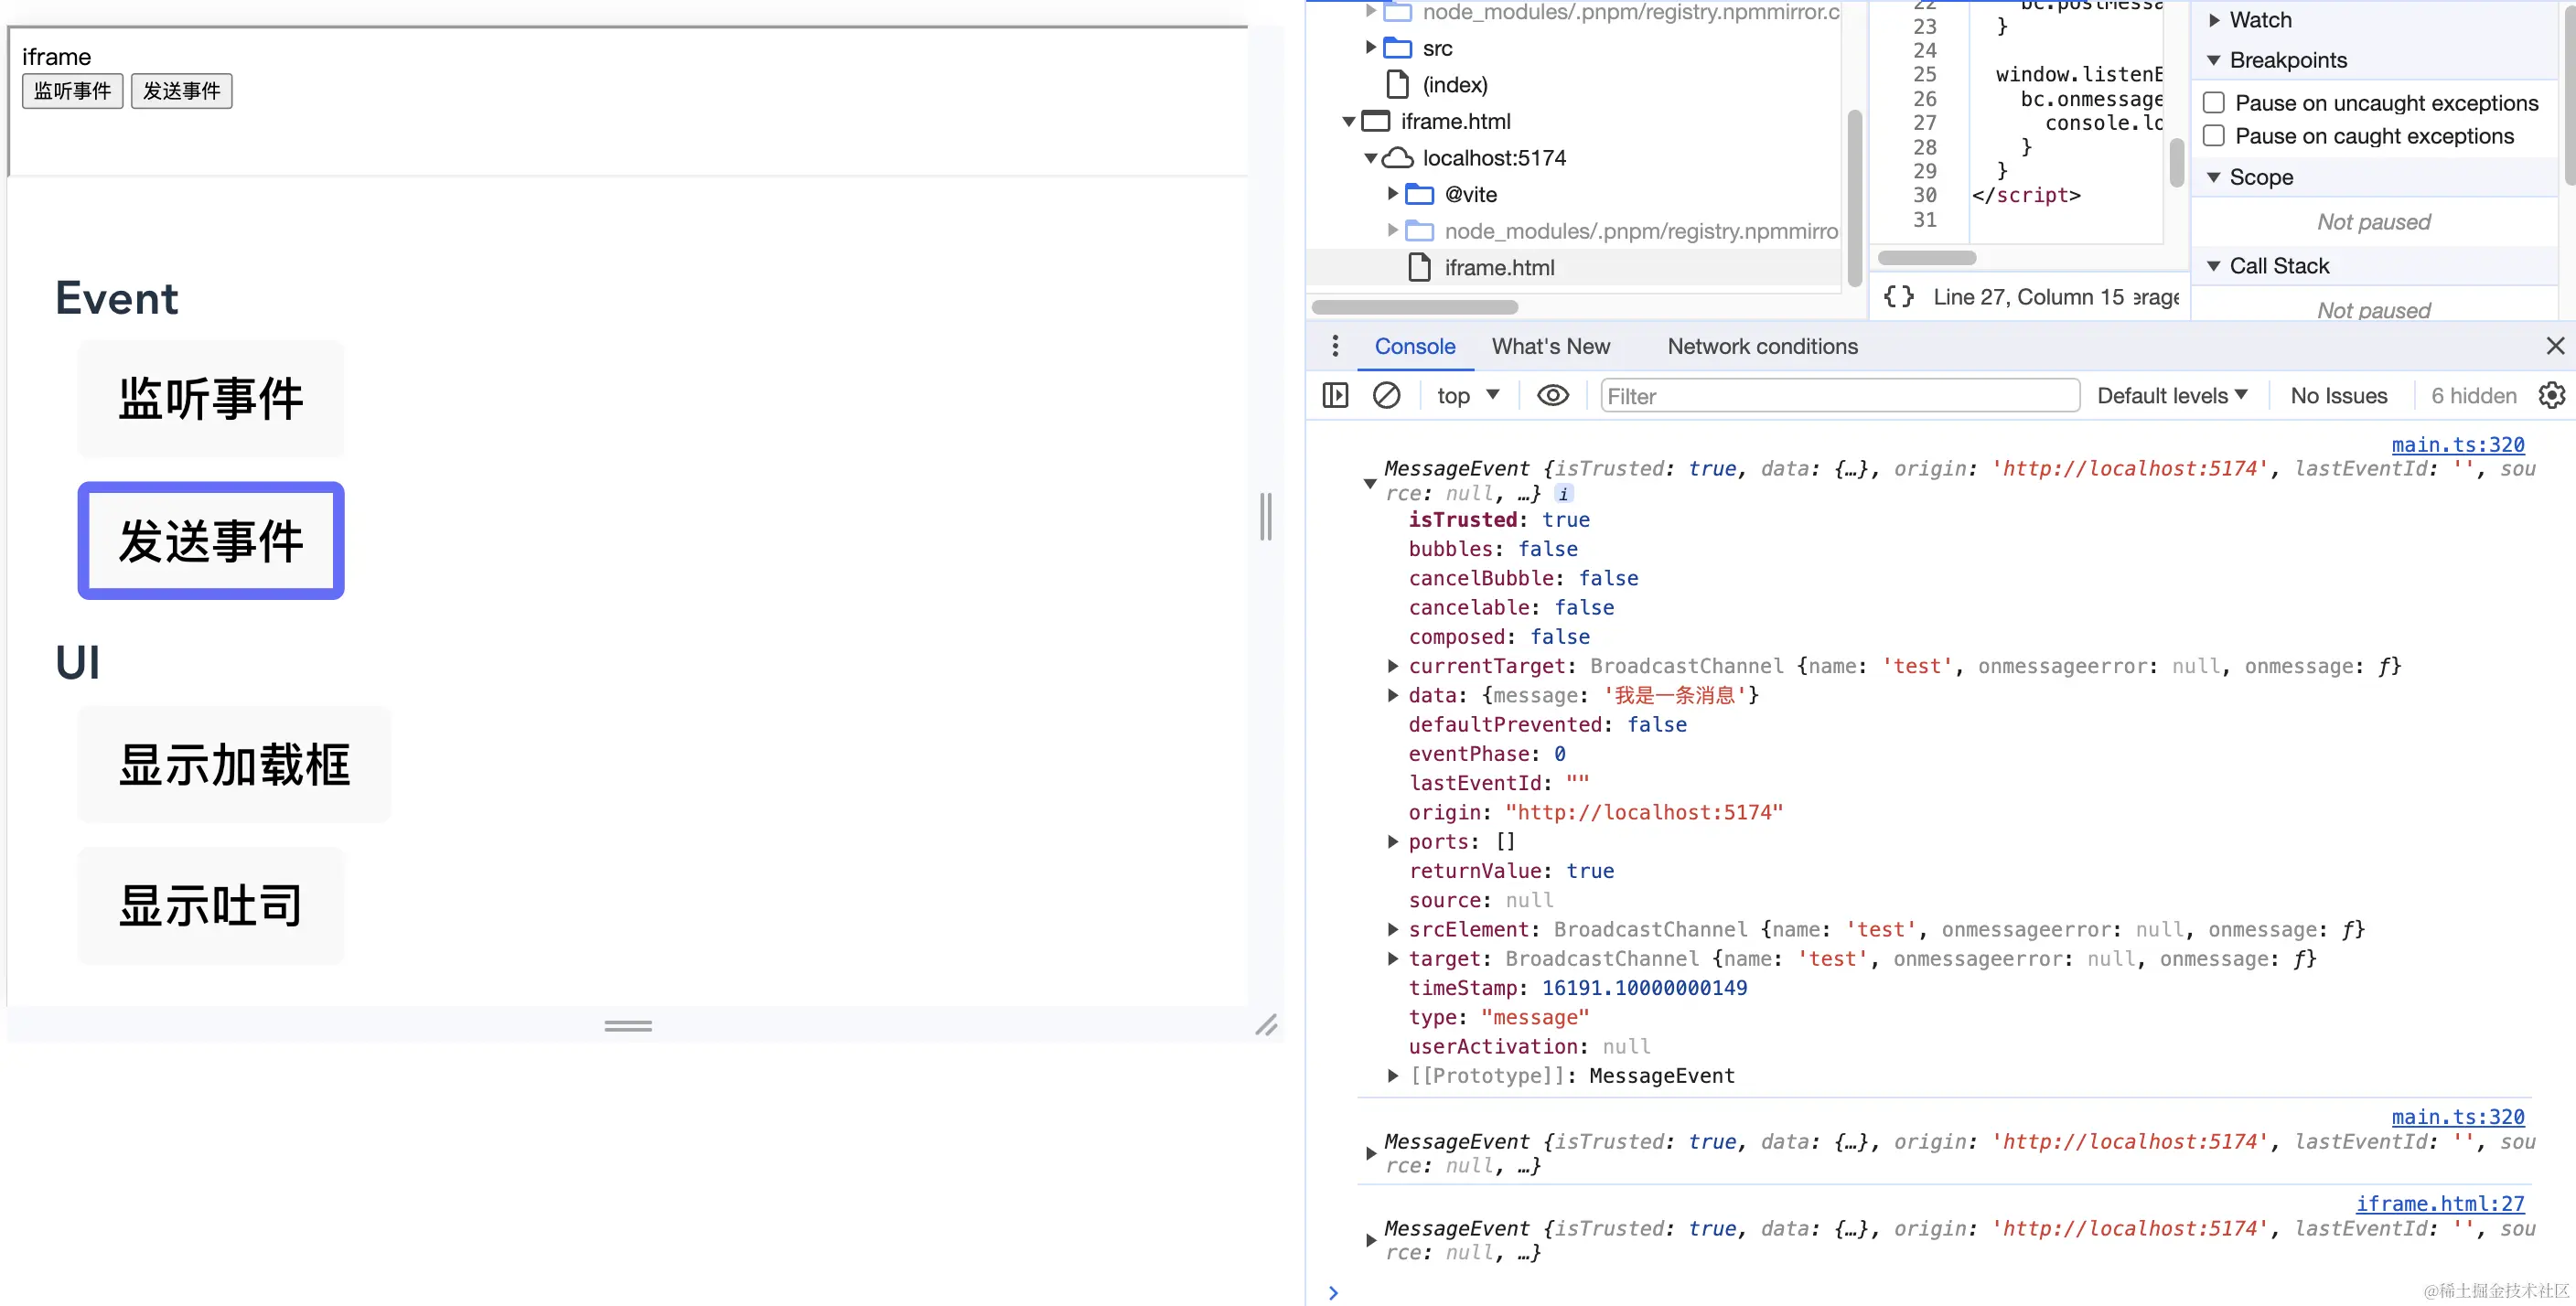
Task: Click the clear console icon
Action: click(x=1386, y=396)
